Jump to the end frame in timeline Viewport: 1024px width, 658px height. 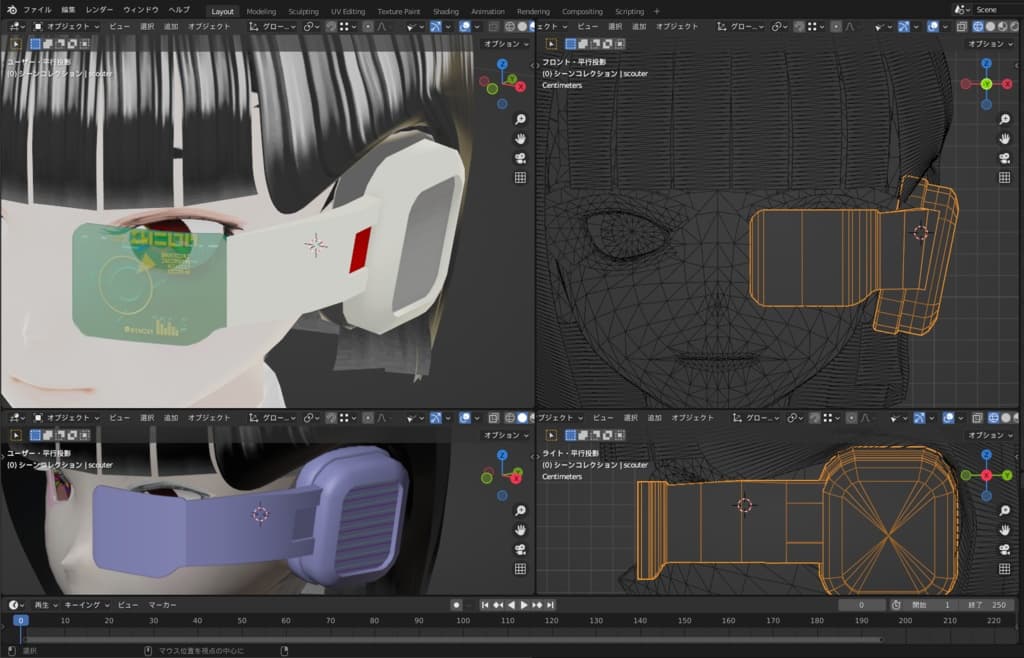point(550,605)
